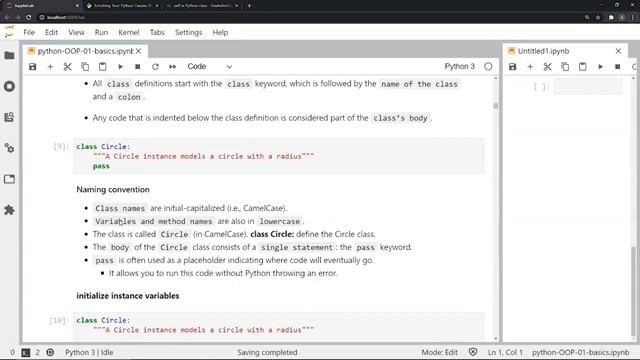640x360 pixels.
Task: Copy selected cells in left notebook
Action: [85, 67]
